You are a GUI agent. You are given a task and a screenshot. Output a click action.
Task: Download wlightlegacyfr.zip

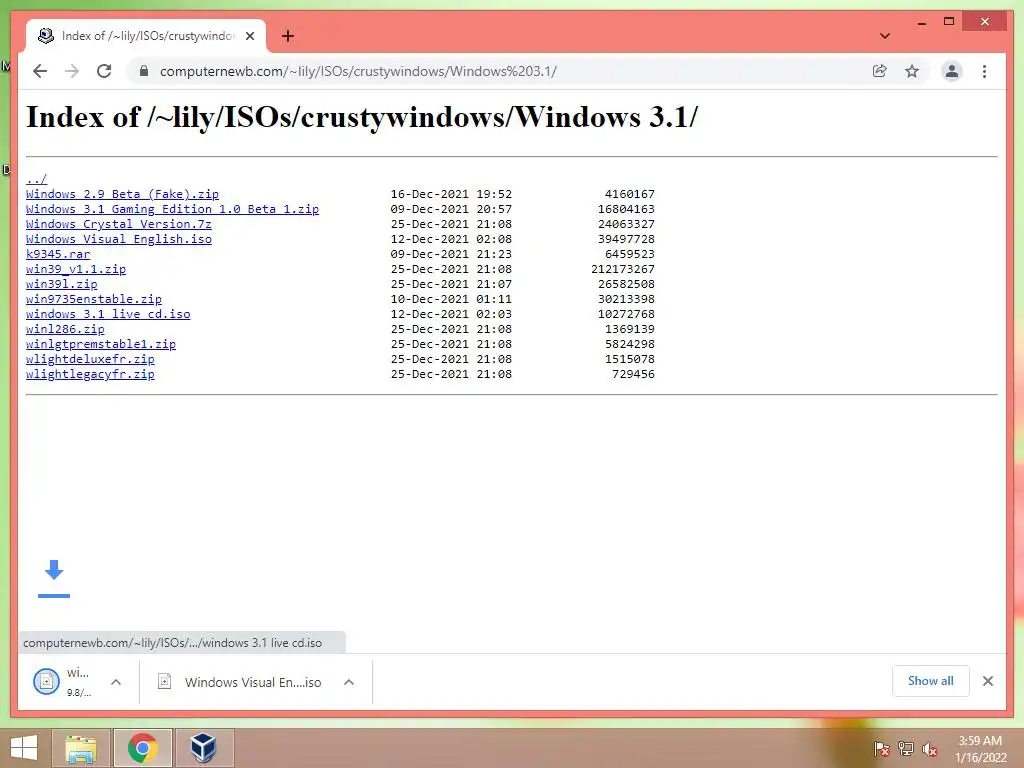tap(90, 374)
